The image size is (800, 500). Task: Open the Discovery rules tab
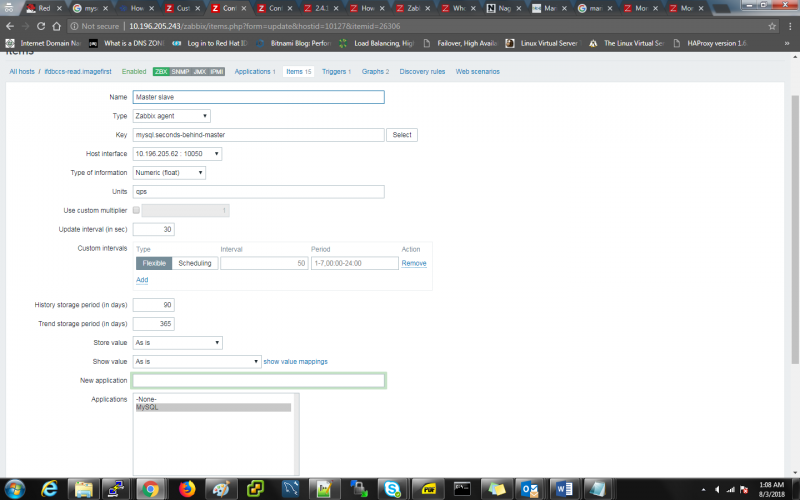pos(422,71)
